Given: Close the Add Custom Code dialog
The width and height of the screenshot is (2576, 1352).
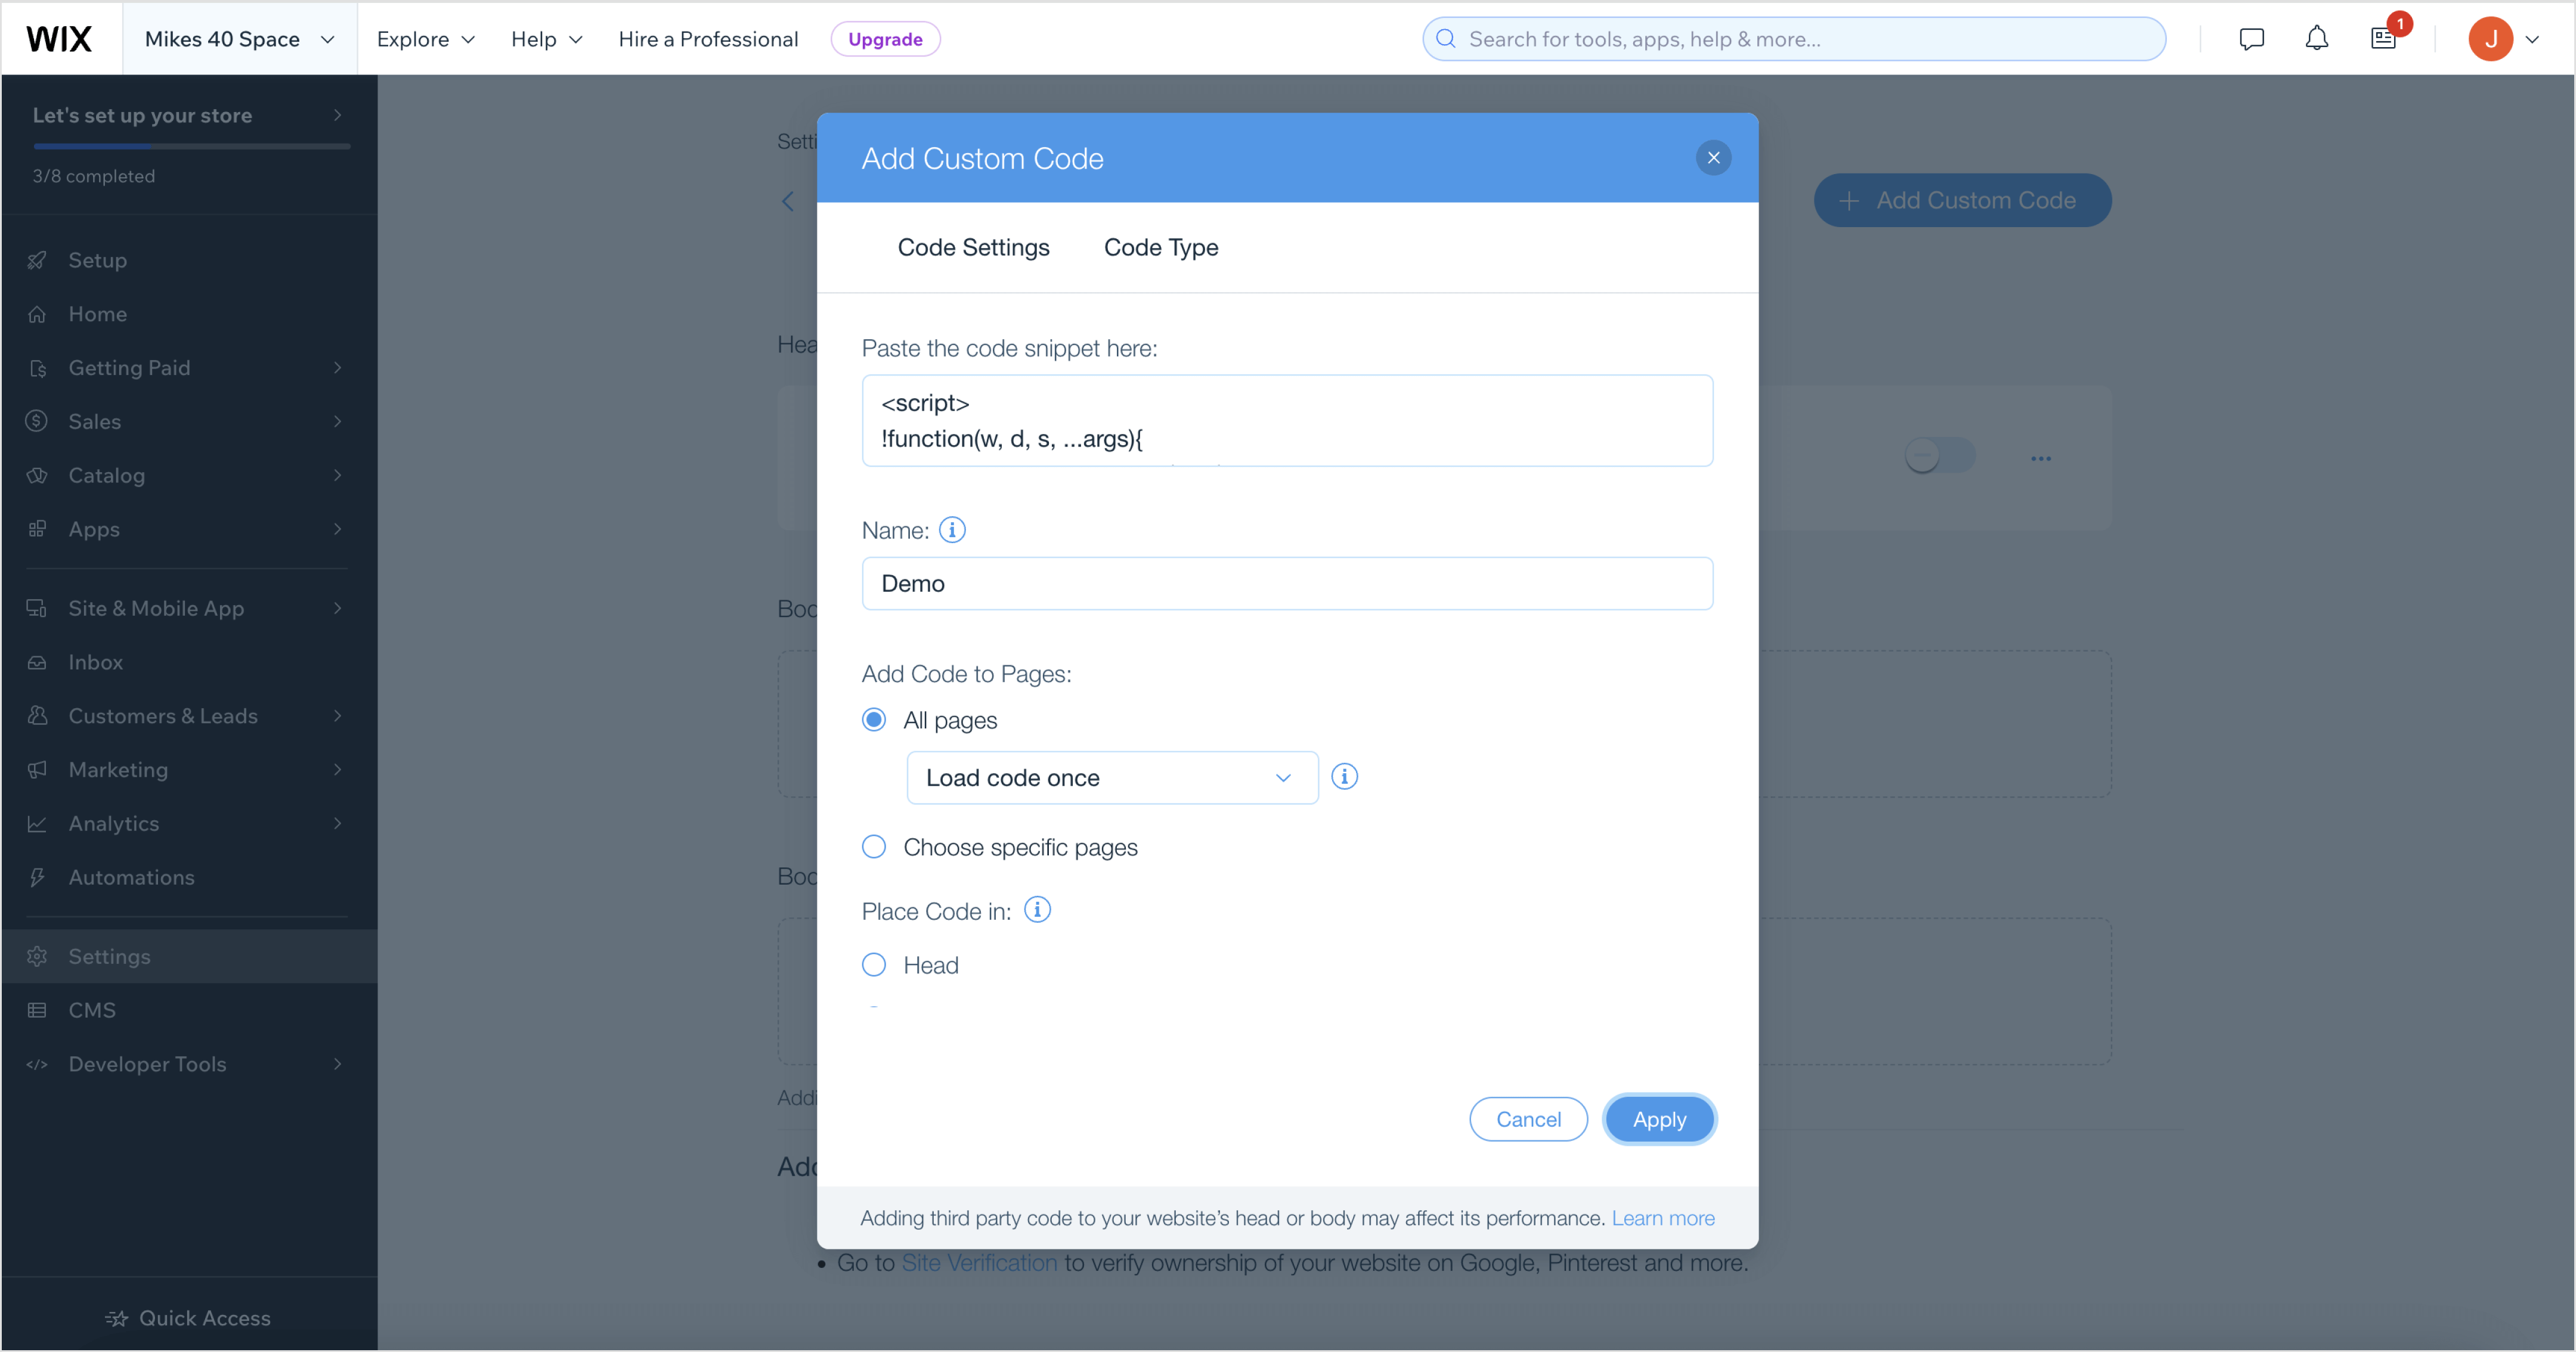Looking at the screenshot, I should point(1713,158).
